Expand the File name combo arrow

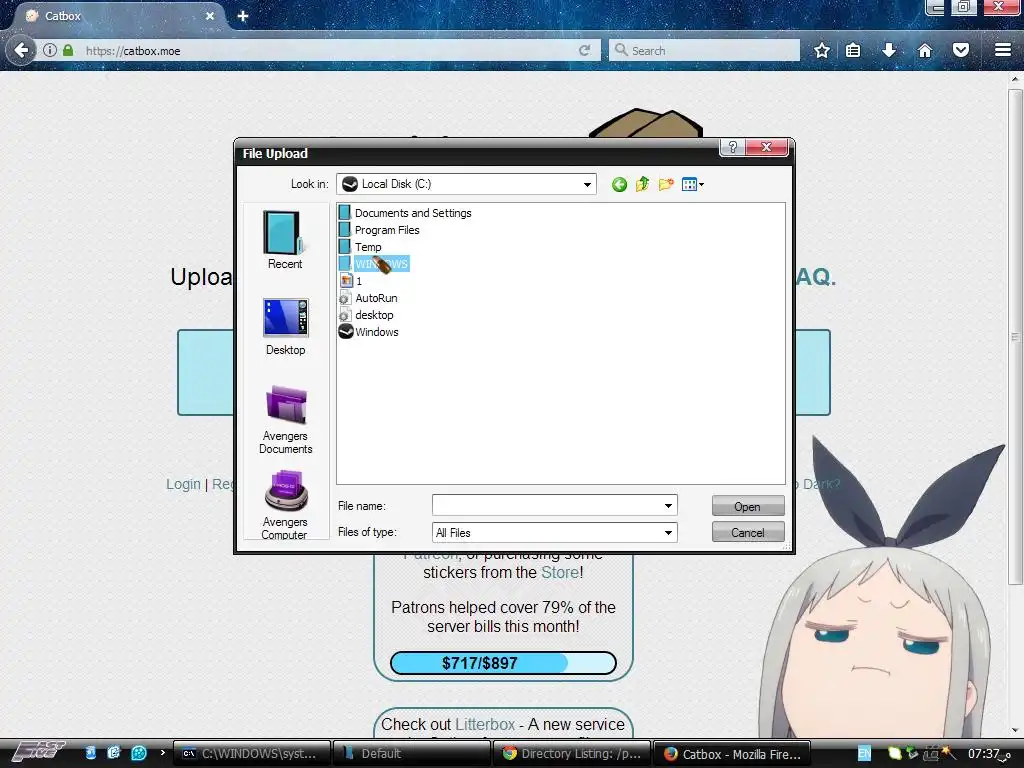pos(668,505)
